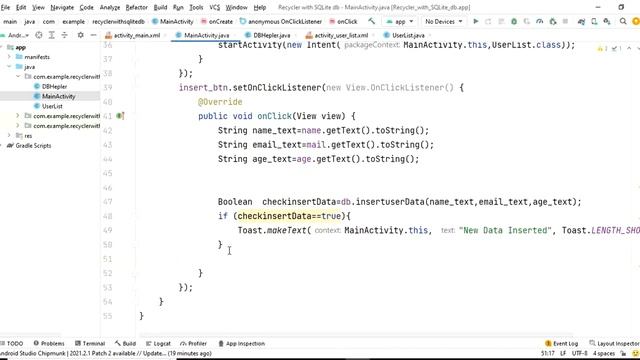Open the Refactor menu
Viewport: 640px width, 360px height.
coord(136,7)
